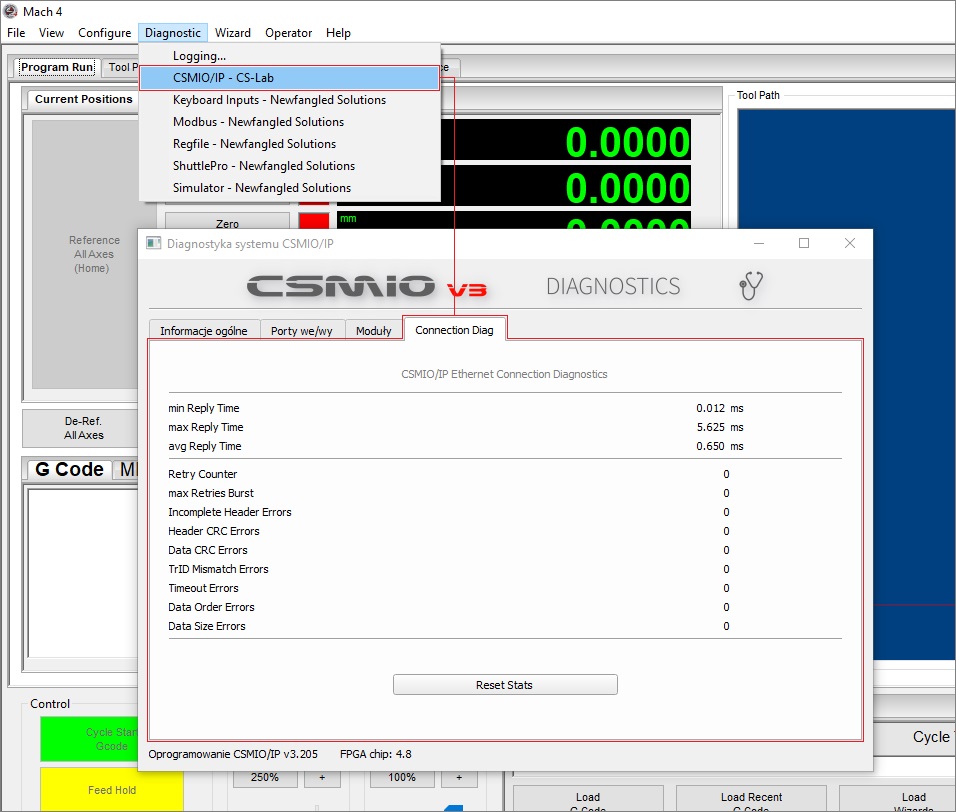Switch to the Program Run tab

click(57, 67)
